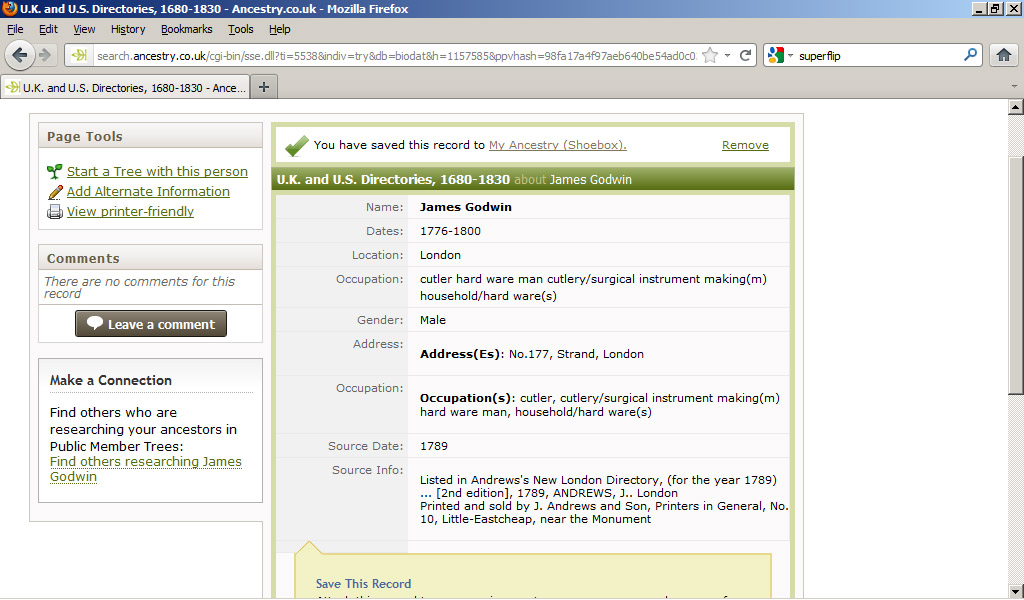This screenshot has width=1024, height=600.
Task: Open the list all tabs dropdown arrow
Action: tap(1014, 86)
